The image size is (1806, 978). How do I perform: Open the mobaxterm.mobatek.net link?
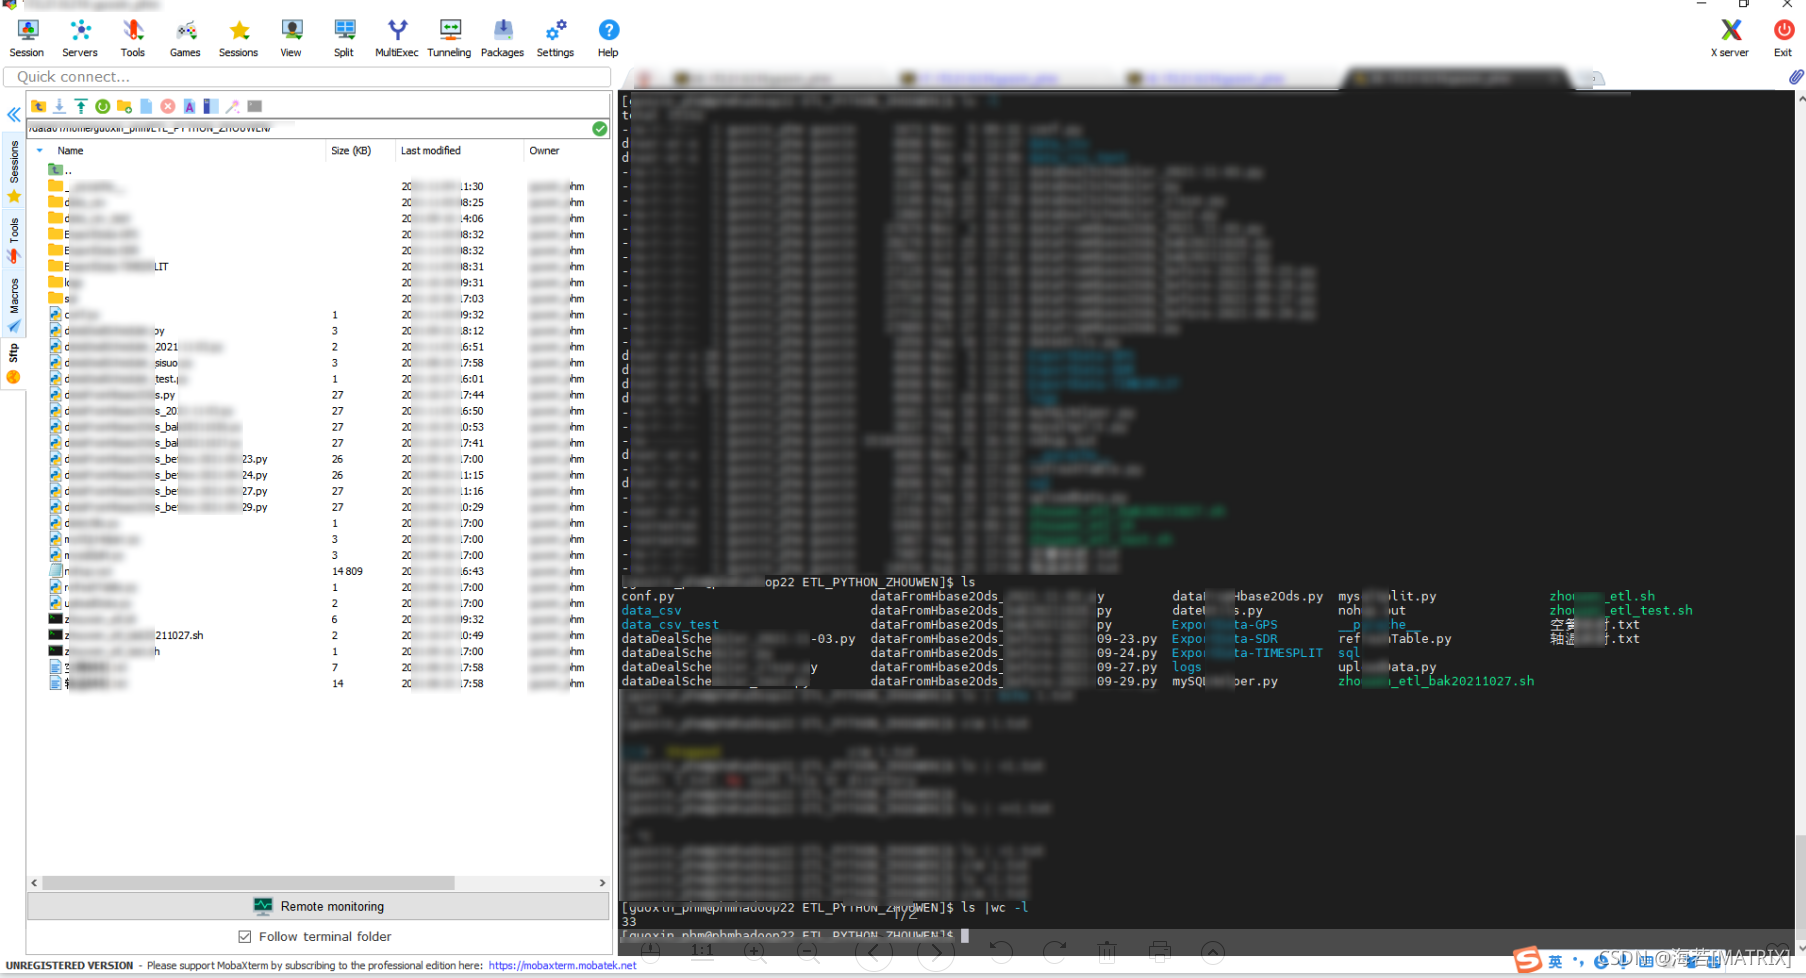point(562,966)
